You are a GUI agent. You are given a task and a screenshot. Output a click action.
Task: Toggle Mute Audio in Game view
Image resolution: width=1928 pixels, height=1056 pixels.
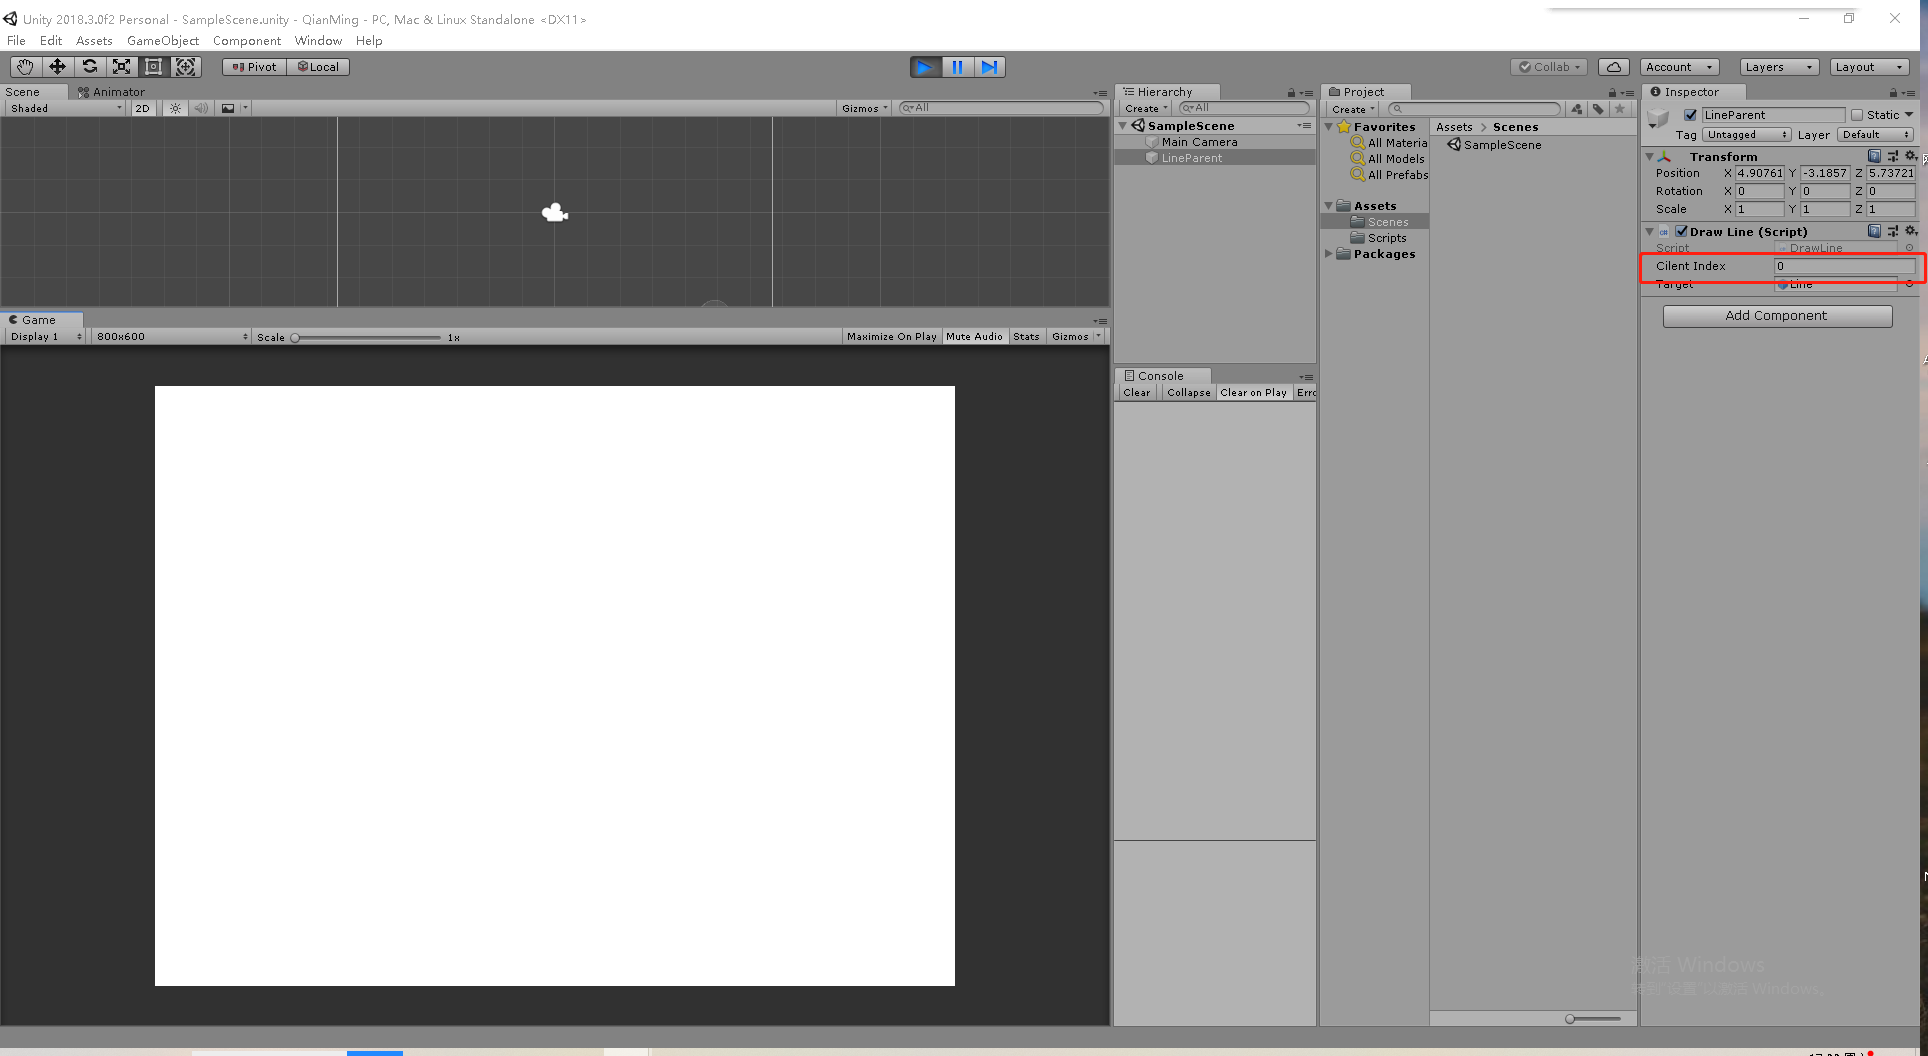(974, 336)
